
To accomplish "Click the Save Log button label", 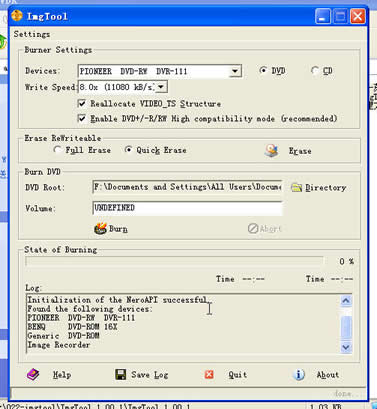I will [149, 375].
